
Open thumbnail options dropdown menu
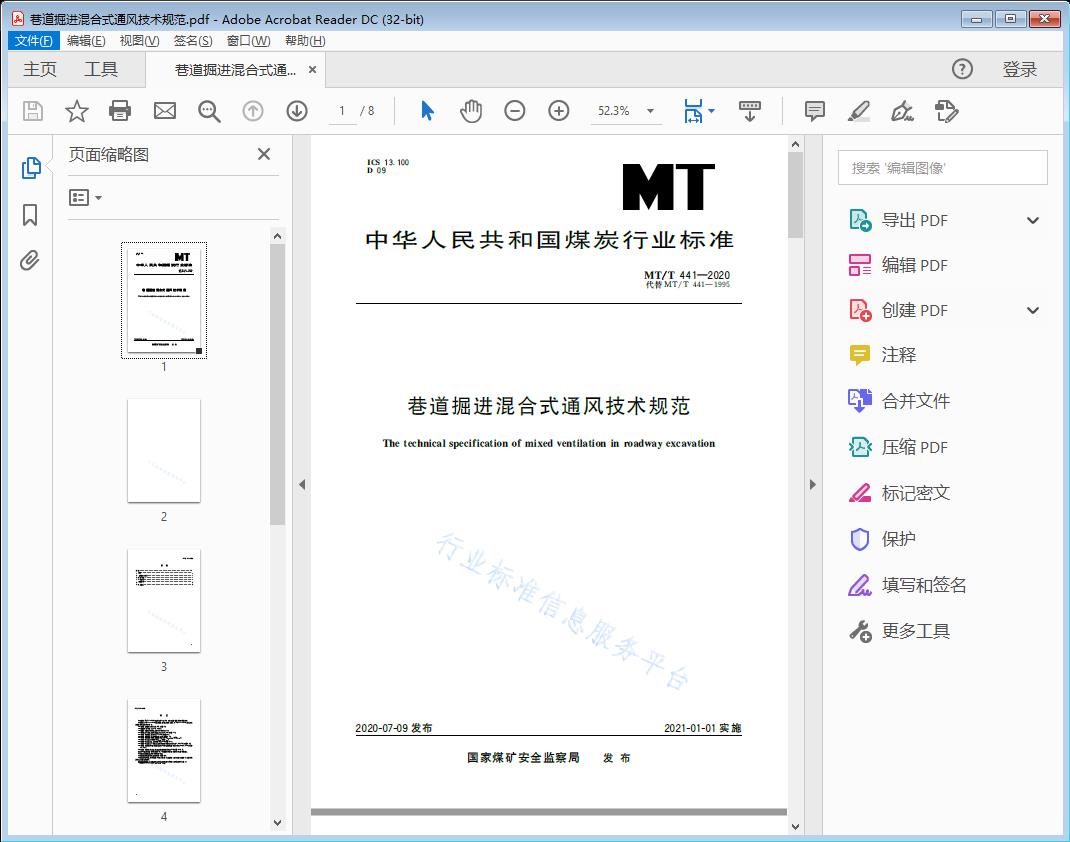(x=86, y=198)
